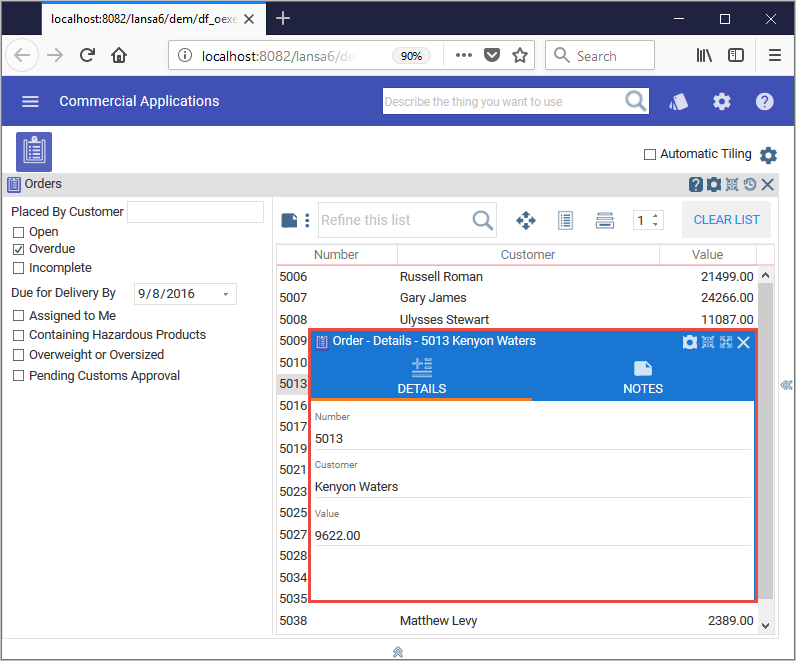Viewport: 796px width, 661px height.
Task: Uncheck the Overdue filter checkbox
Action: pyautogui.click(x=18, y=249)
